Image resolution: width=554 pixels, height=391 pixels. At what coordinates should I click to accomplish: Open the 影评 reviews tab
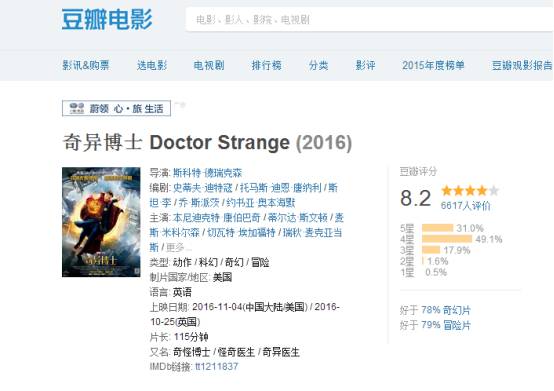pyautogui.click(x=365, y=65)
